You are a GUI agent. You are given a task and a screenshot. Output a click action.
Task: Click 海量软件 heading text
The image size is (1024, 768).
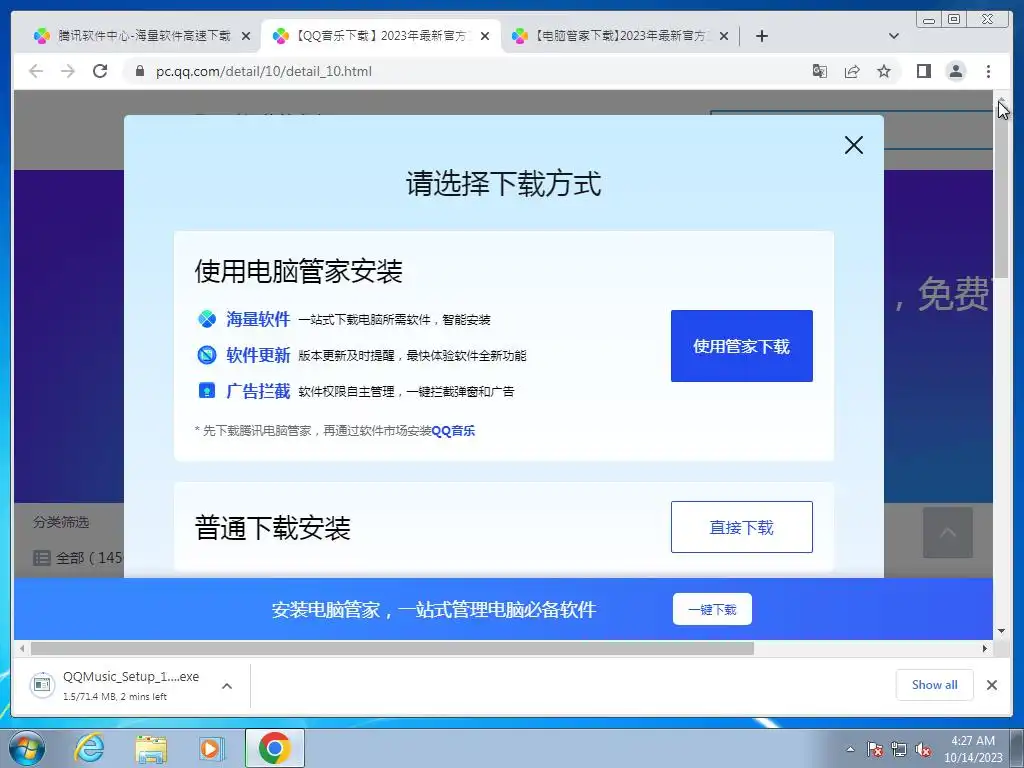pyautogui.click(x=258, y=319)
